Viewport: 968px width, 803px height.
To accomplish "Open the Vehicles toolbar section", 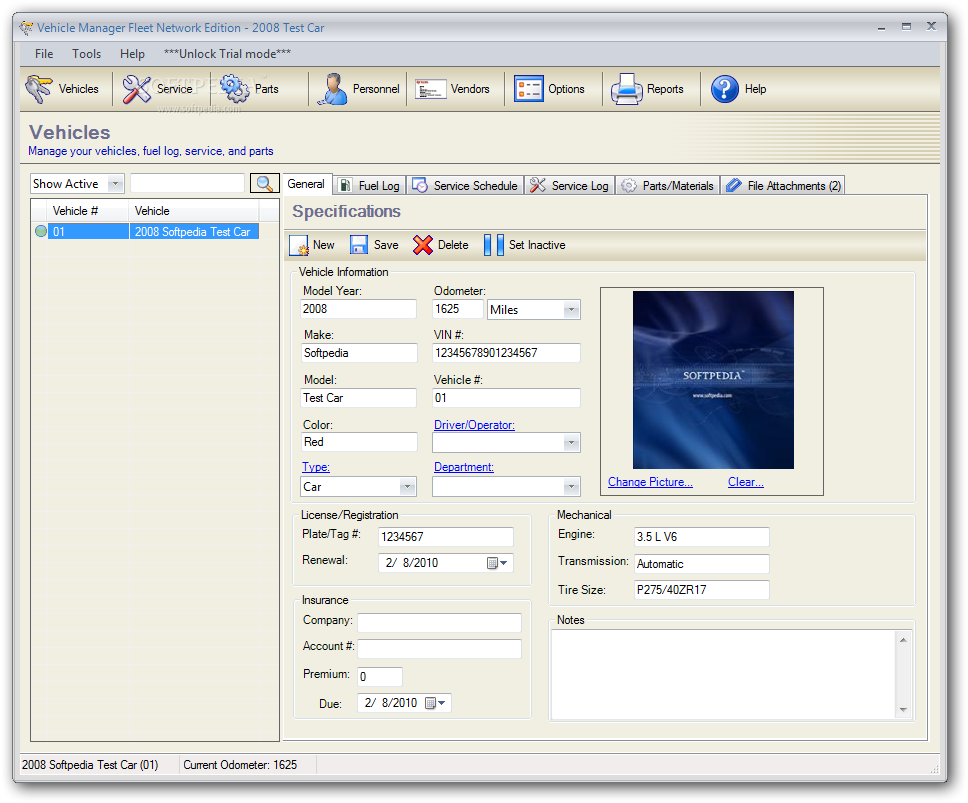I will click(x=62, y=89).
